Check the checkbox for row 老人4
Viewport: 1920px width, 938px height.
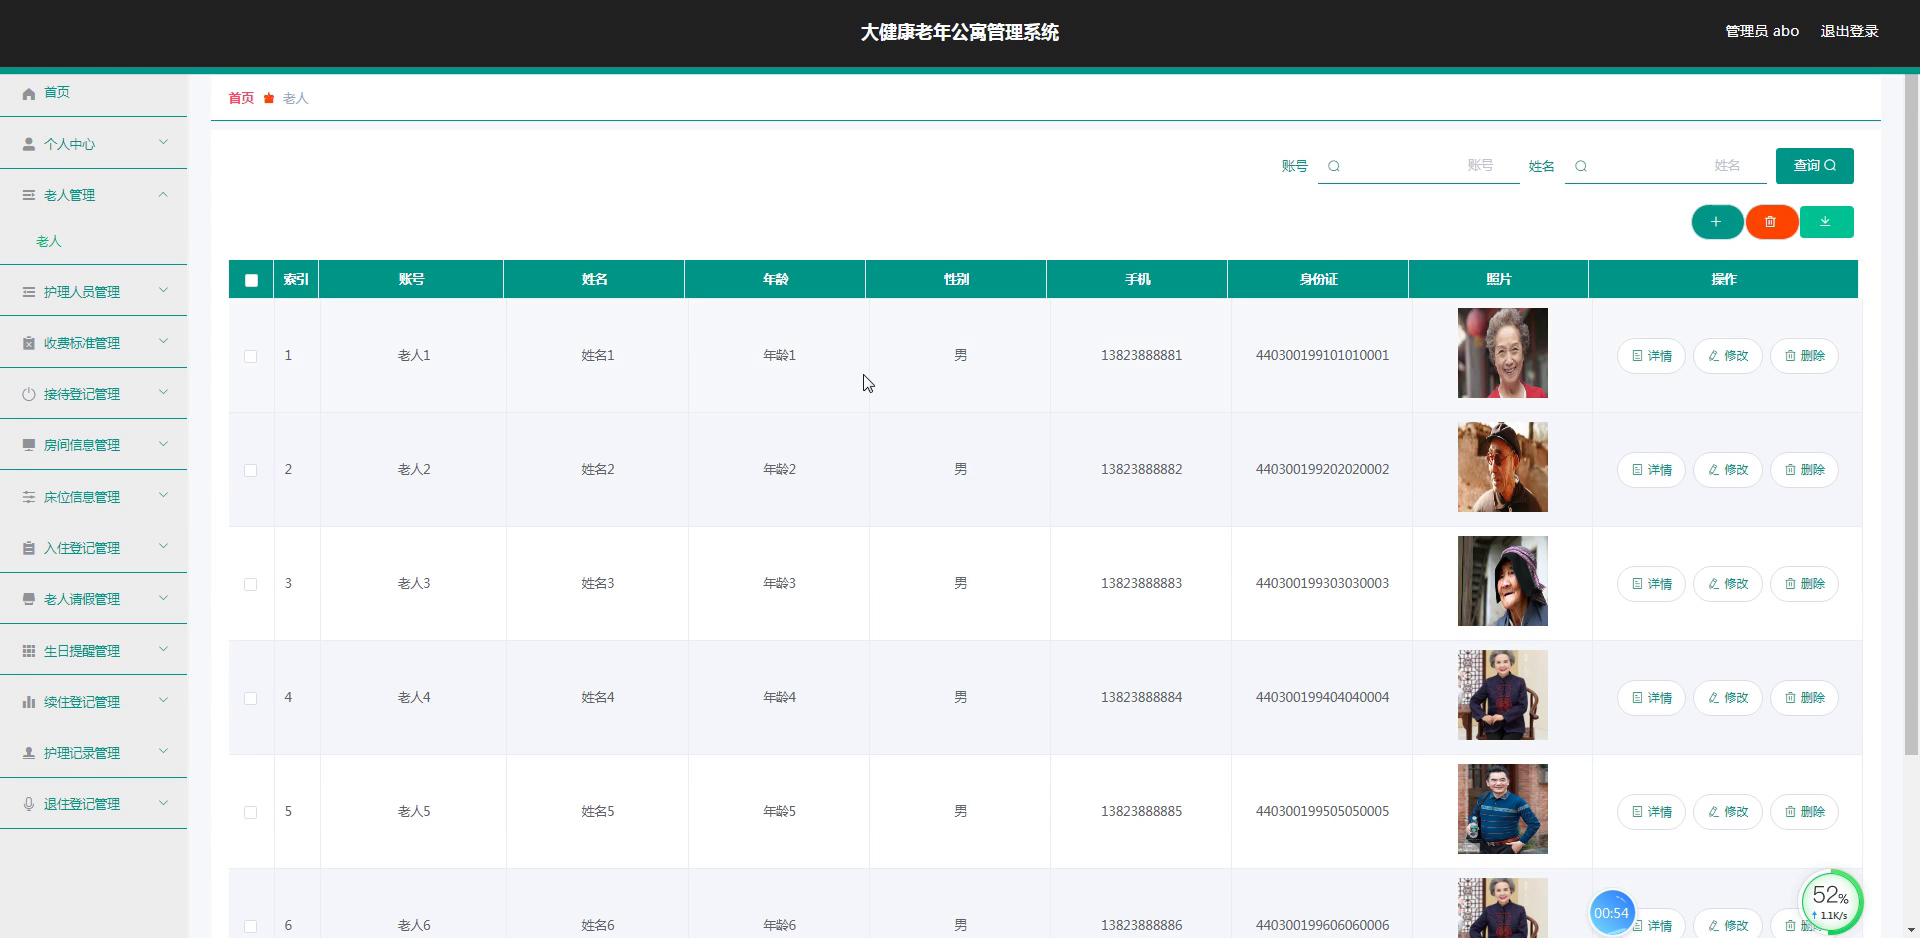251,698
